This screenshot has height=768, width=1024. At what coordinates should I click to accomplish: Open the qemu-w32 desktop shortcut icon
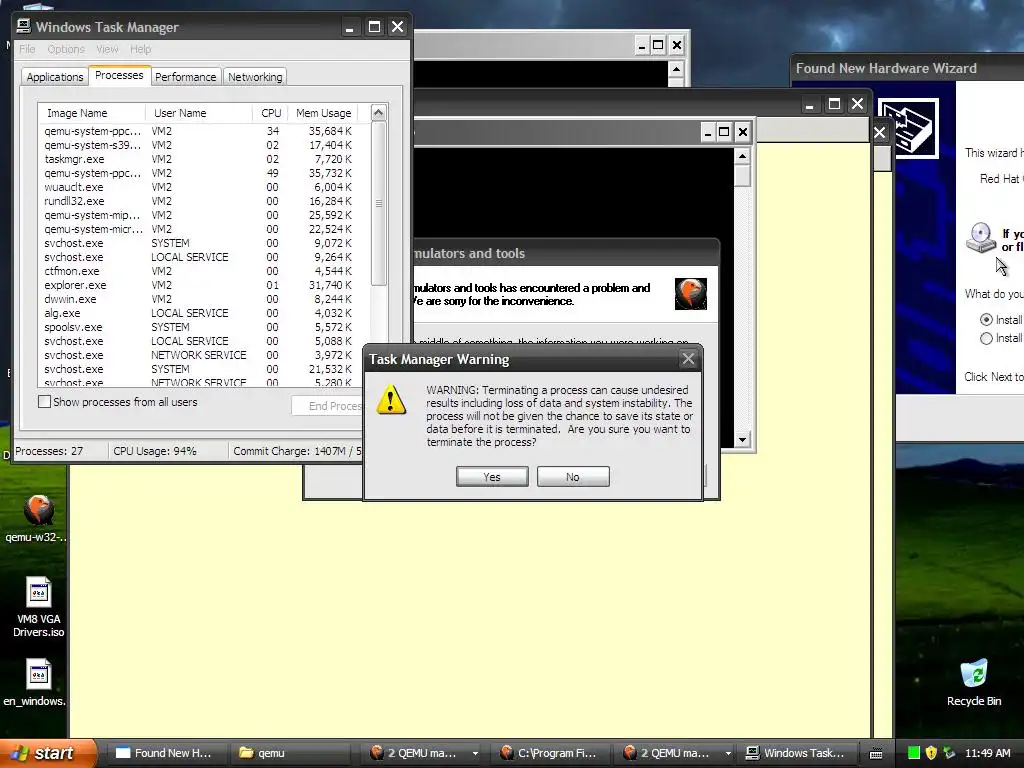(x=39, y=510)
